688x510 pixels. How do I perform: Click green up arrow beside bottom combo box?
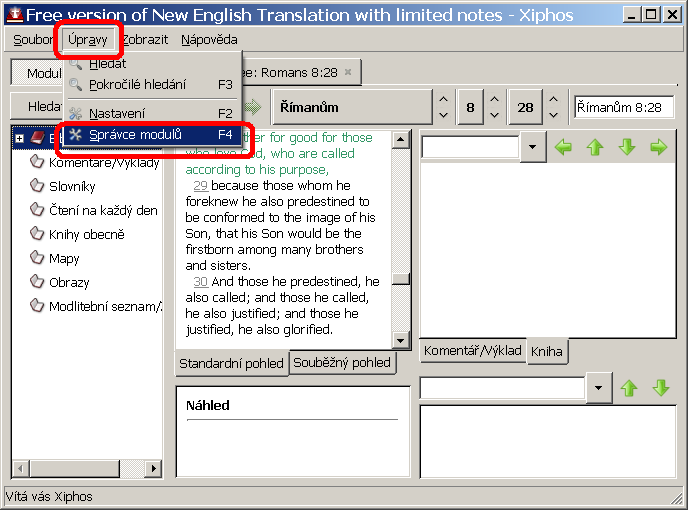(x=629, y=387)
